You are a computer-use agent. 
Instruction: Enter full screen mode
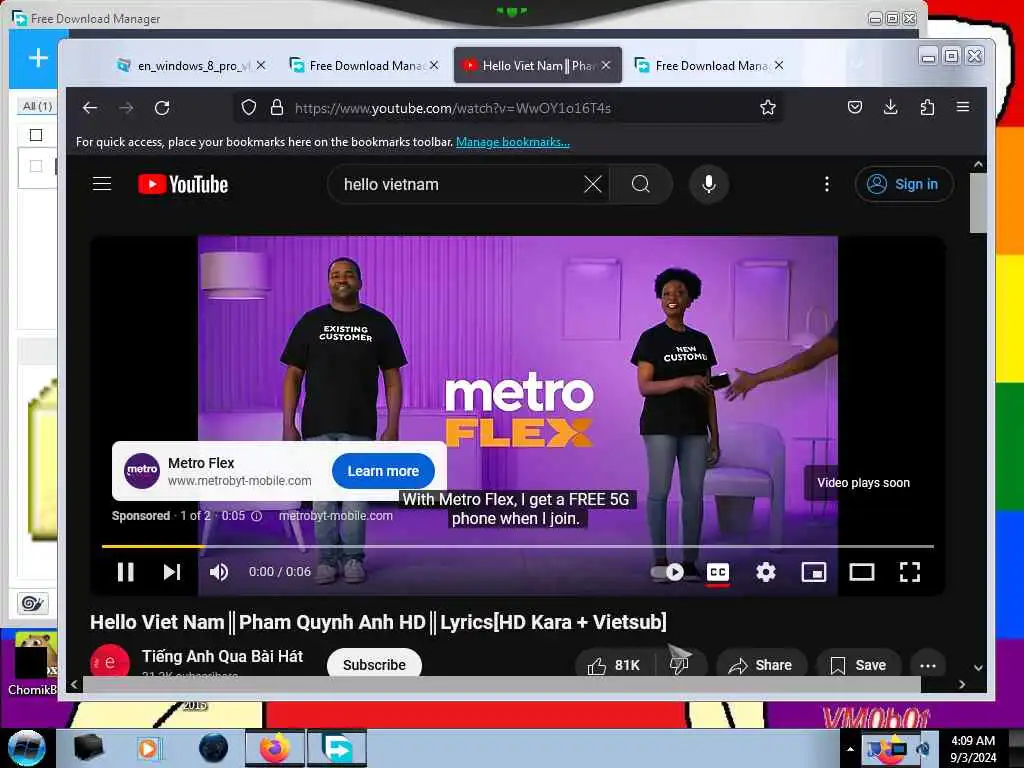(x=910, y=572)
